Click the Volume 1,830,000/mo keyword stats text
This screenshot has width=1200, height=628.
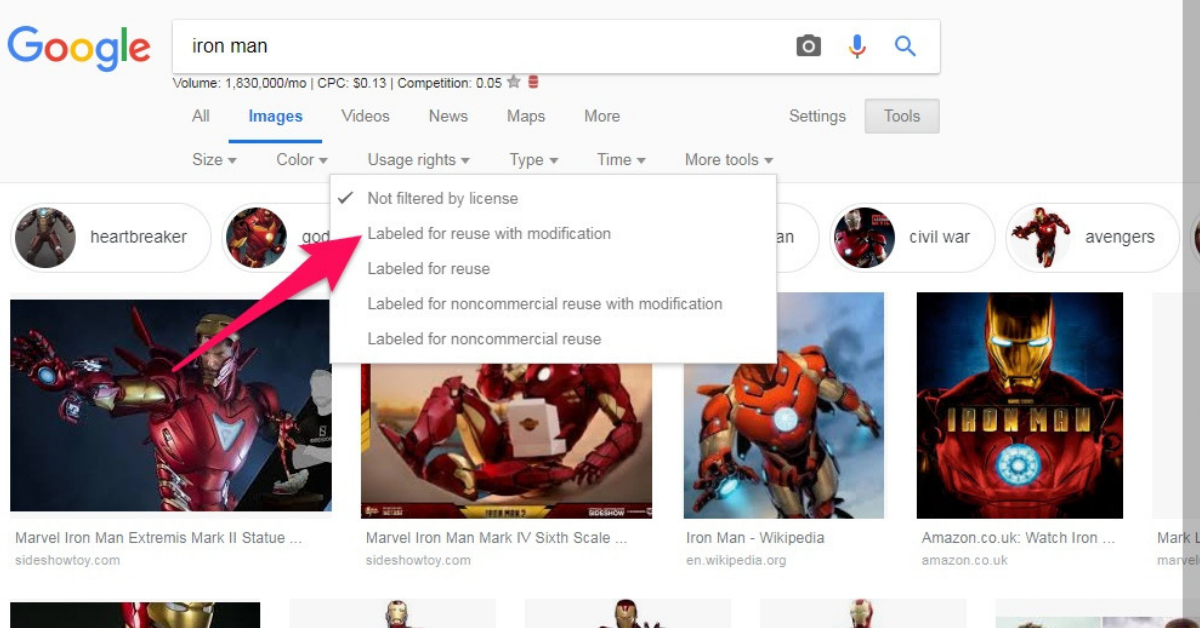tap(242, 83)
